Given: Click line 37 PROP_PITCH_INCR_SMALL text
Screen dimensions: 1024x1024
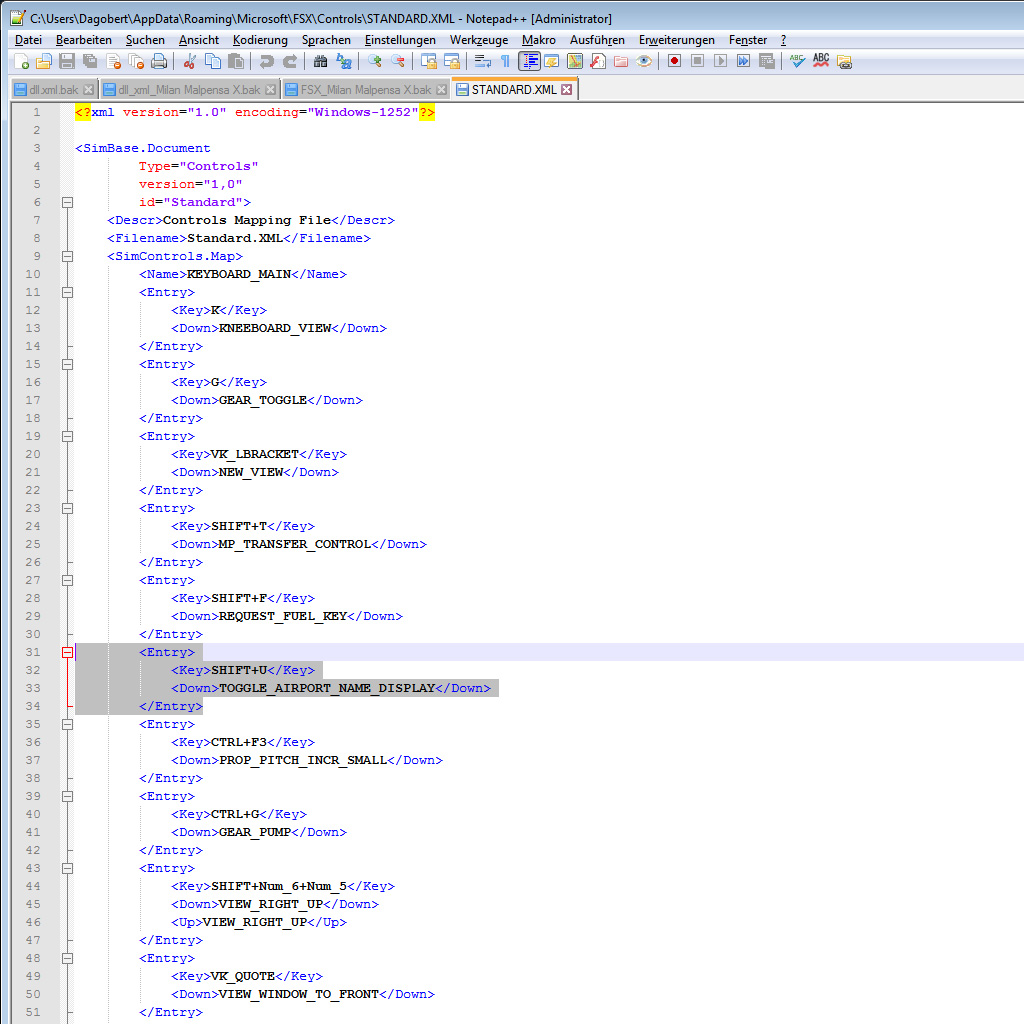Looking at the screenshot, I should [302, 760].
